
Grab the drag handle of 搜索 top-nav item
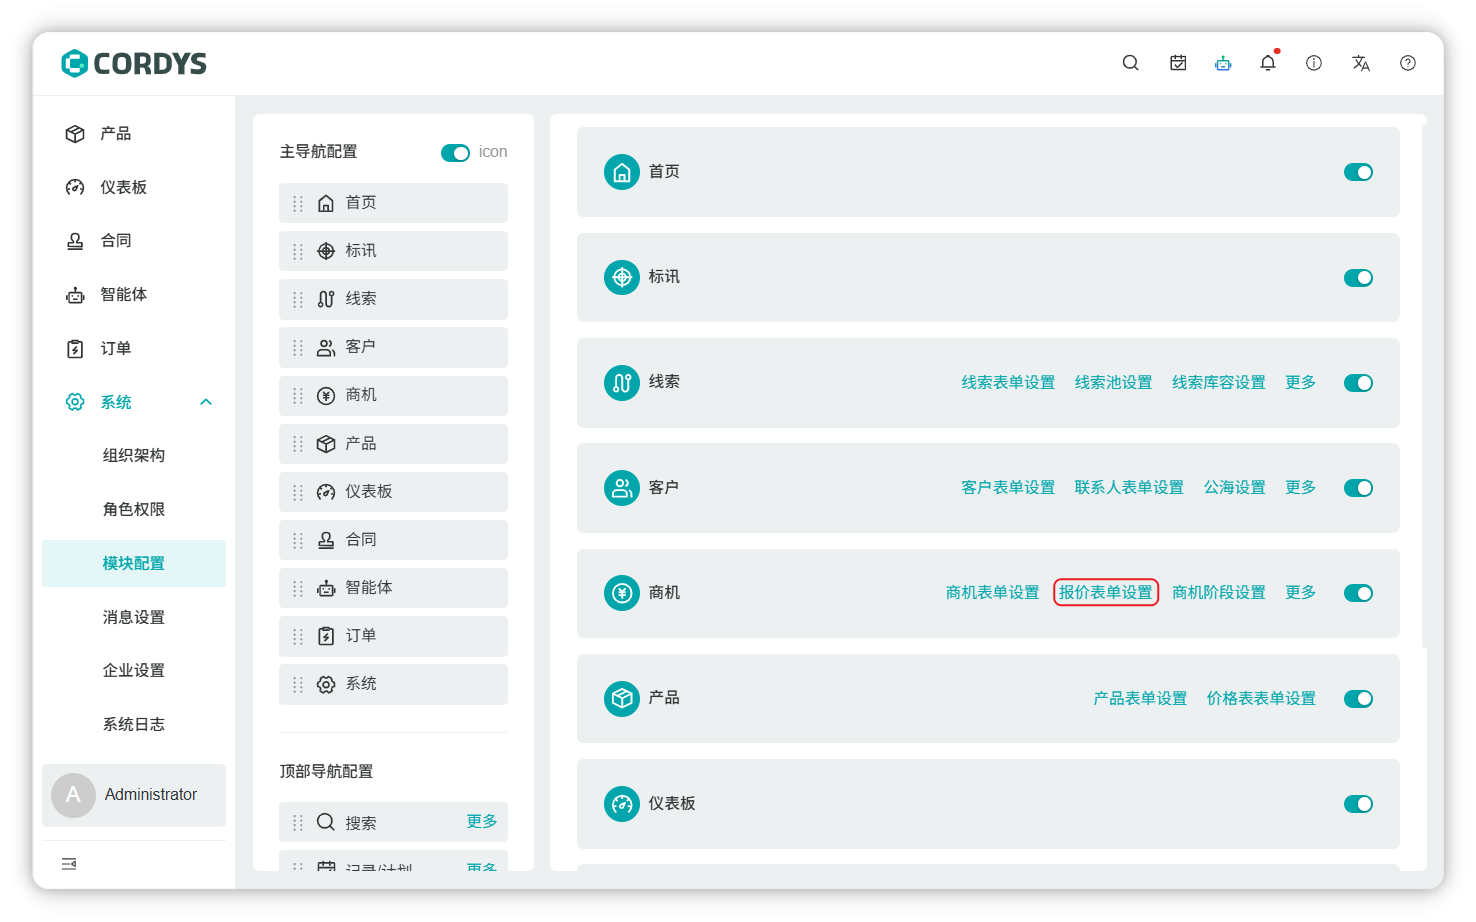point(298,823)
